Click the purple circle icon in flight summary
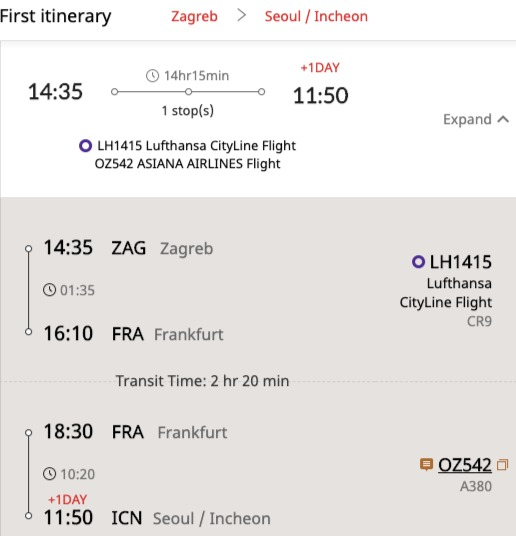 tap(85, 146)
